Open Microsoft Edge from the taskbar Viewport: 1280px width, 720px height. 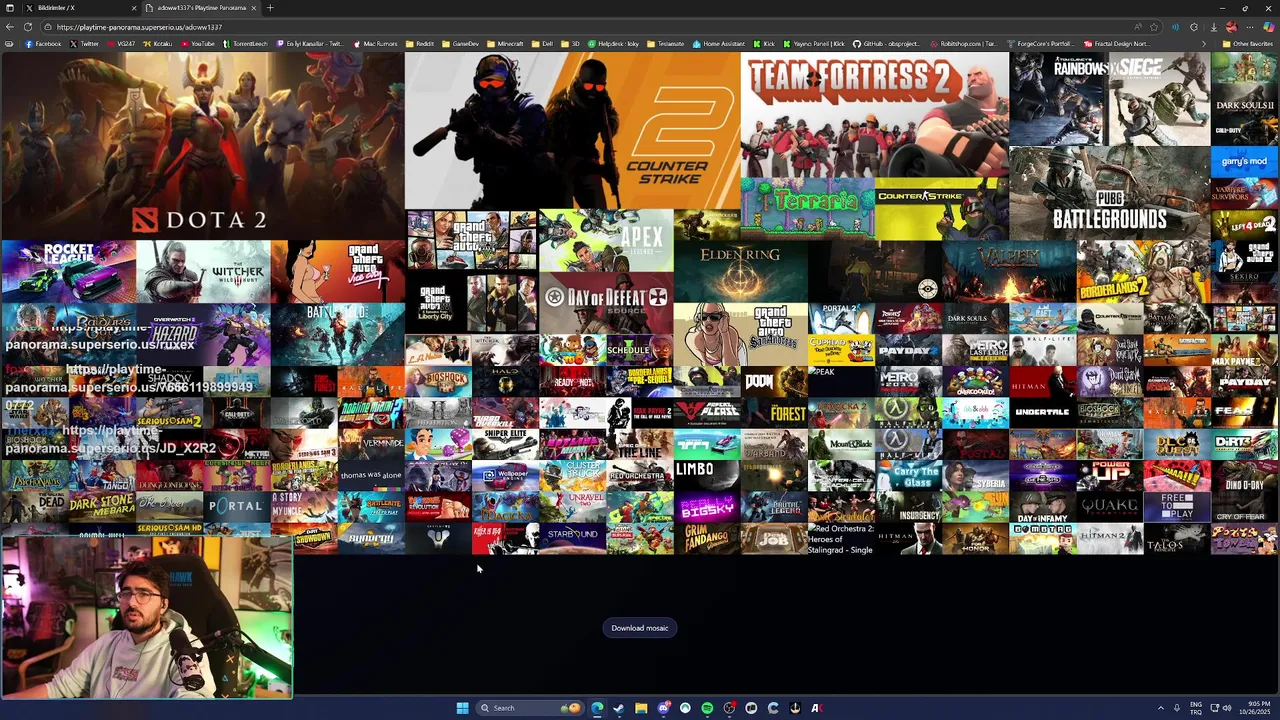597,708
